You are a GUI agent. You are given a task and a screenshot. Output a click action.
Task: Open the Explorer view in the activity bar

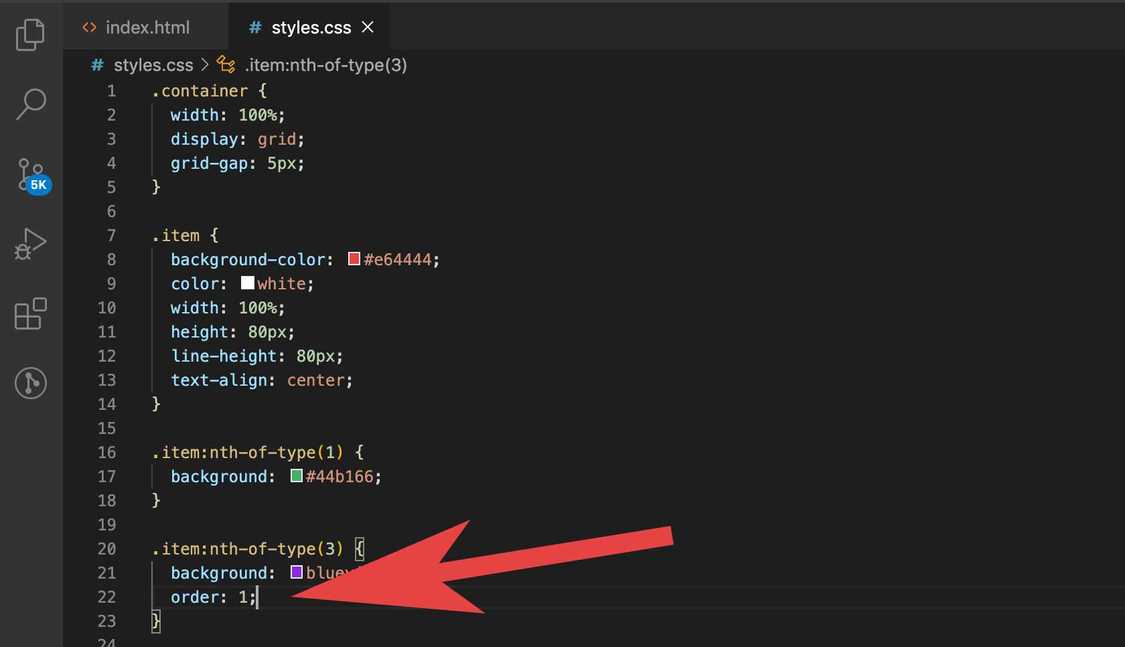click(30, 33)
